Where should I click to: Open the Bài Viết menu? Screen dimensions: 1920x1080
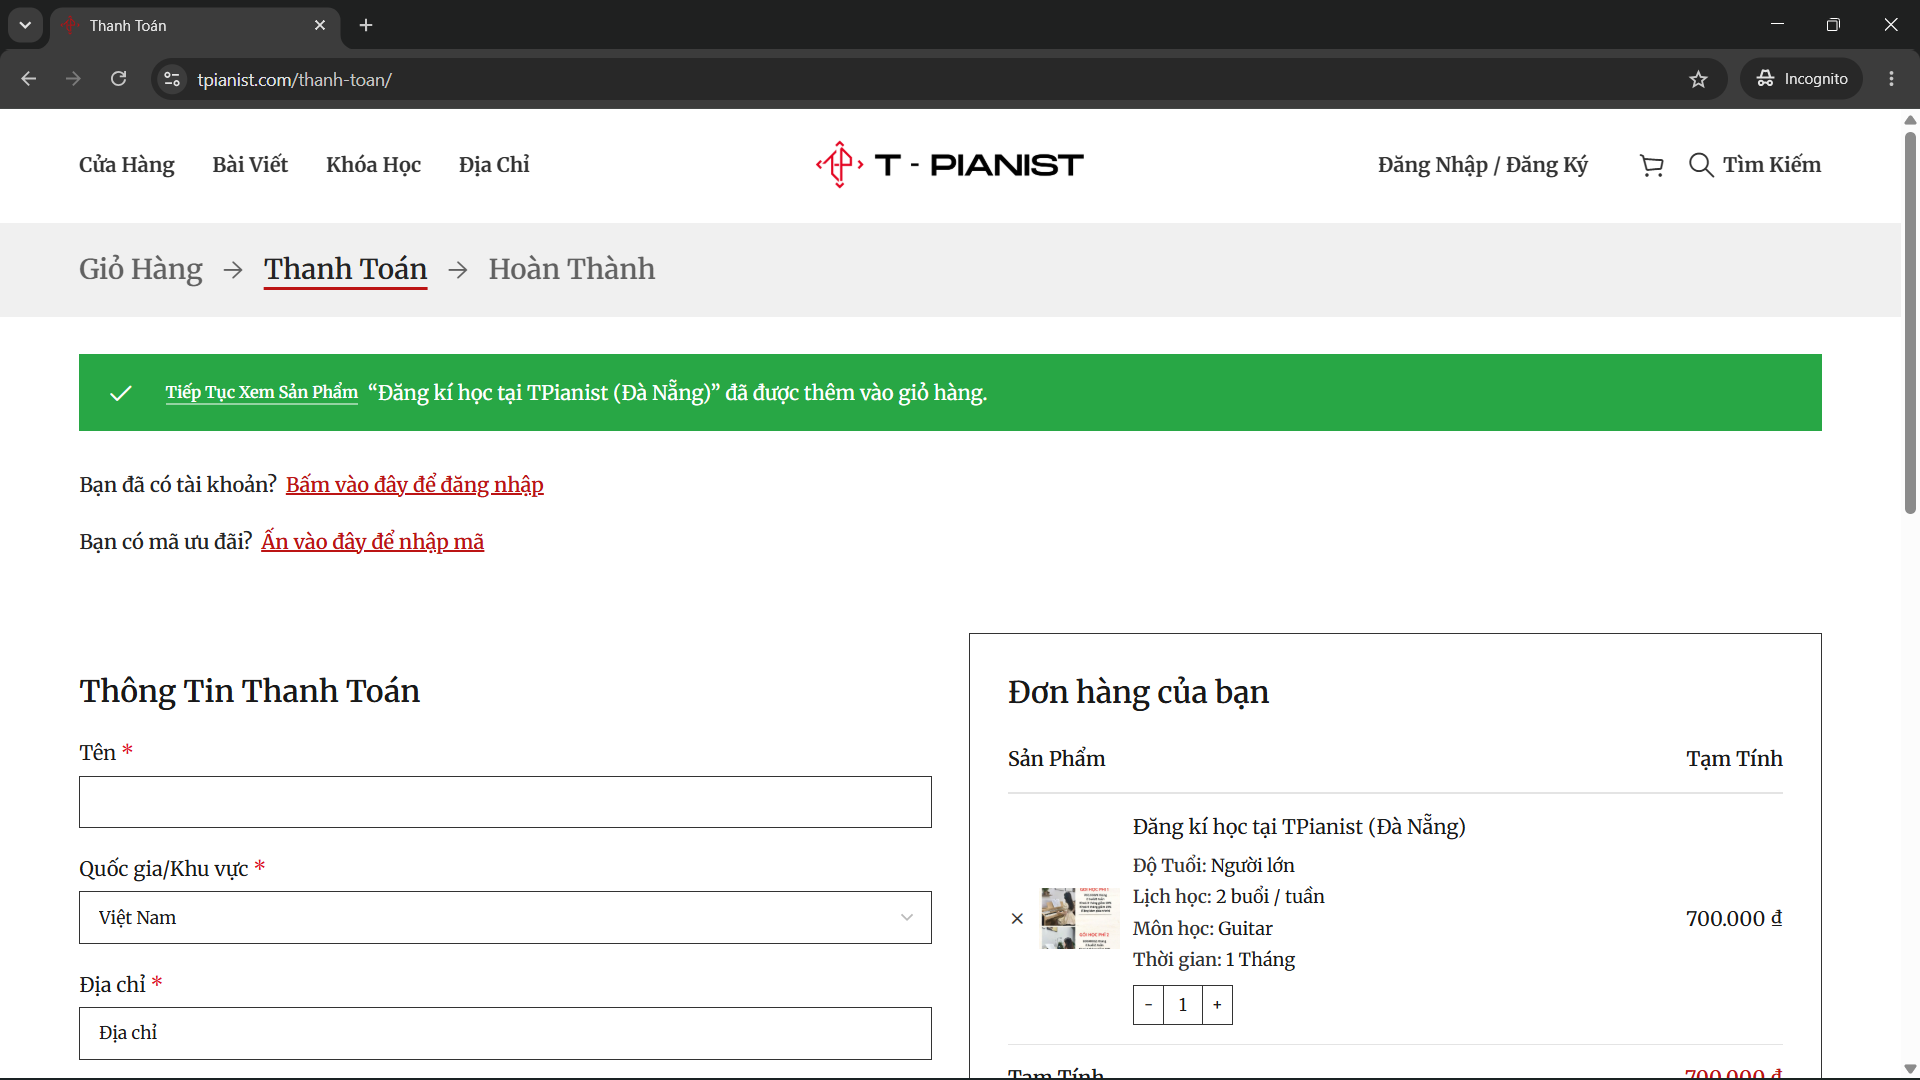pyautogui.click(x=250, y=165)
